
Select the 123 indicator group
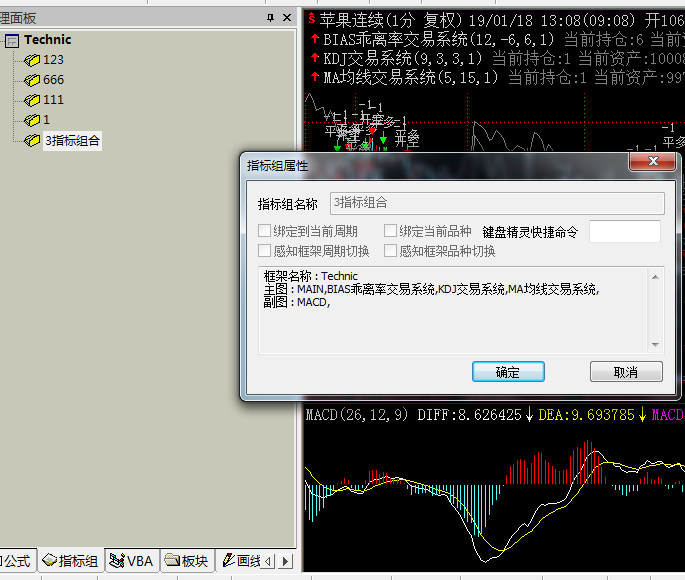53,60
